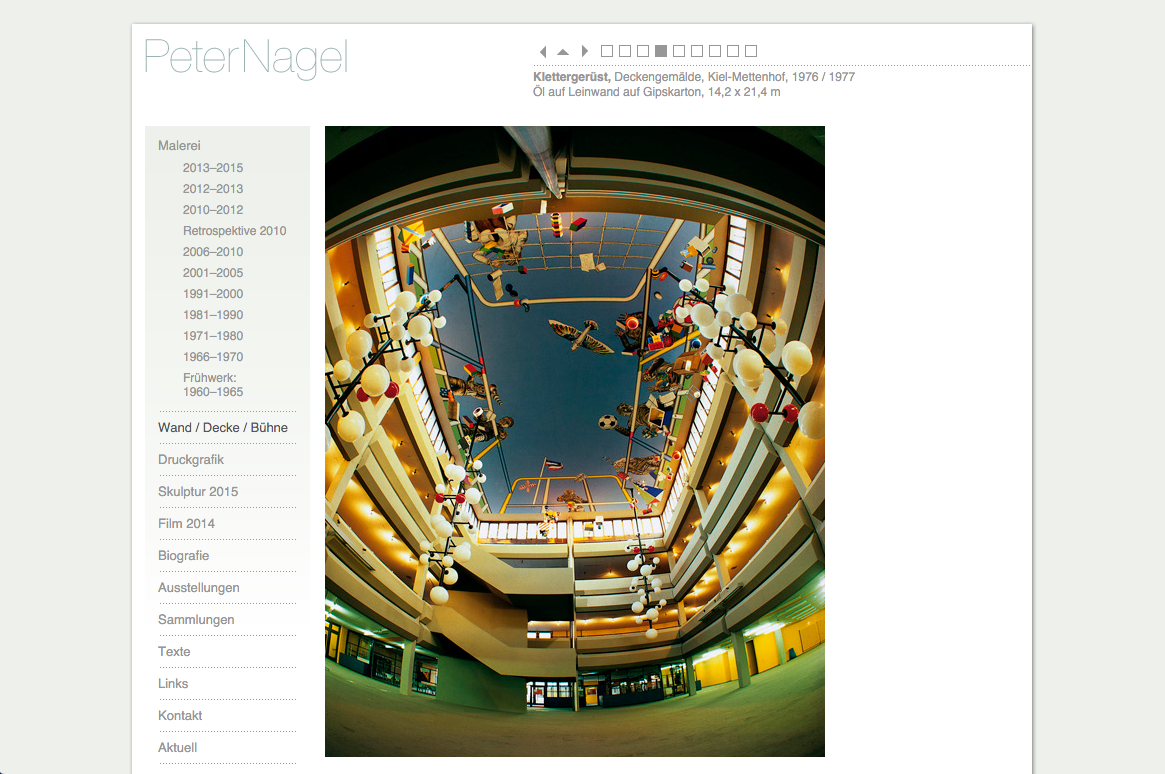Open paintings from 1991–2000
Image resolution: width=1165 pixels, height=774 pixels.
pyautogui.click(x=213, y=293)
